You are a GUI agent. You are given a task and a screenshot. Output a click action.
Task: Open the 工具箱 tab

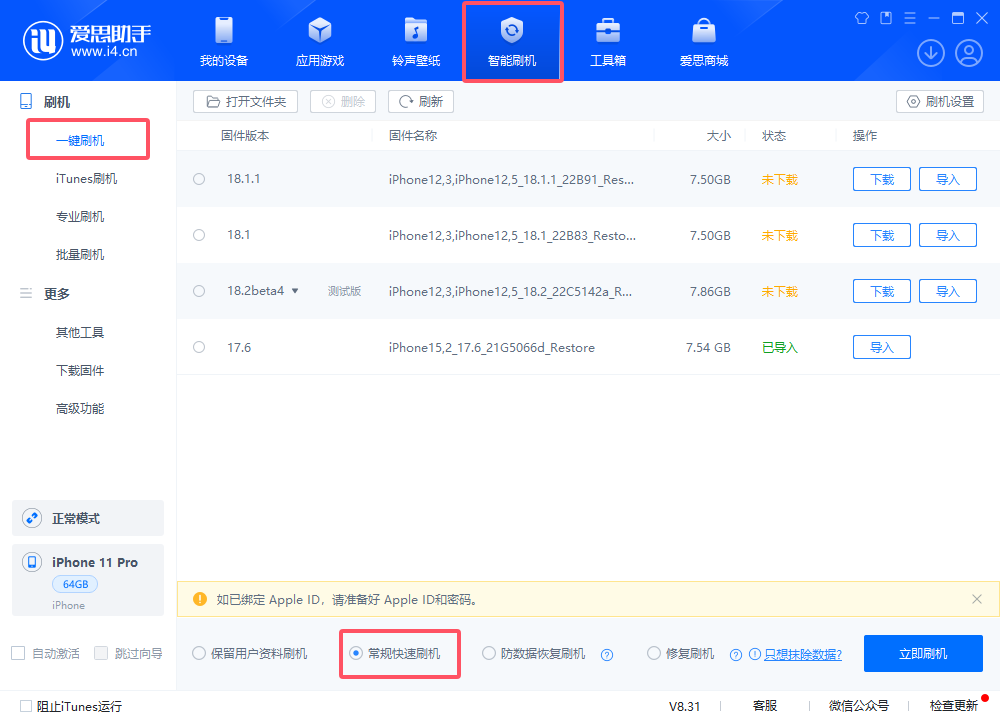pos(608,42)
